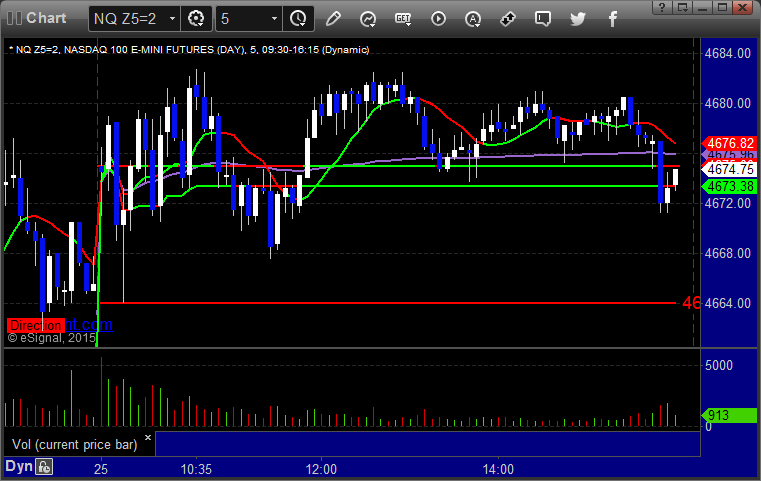Open the time template clock icon
Viewport: 761px width, 481px height.
coord(298,19)
